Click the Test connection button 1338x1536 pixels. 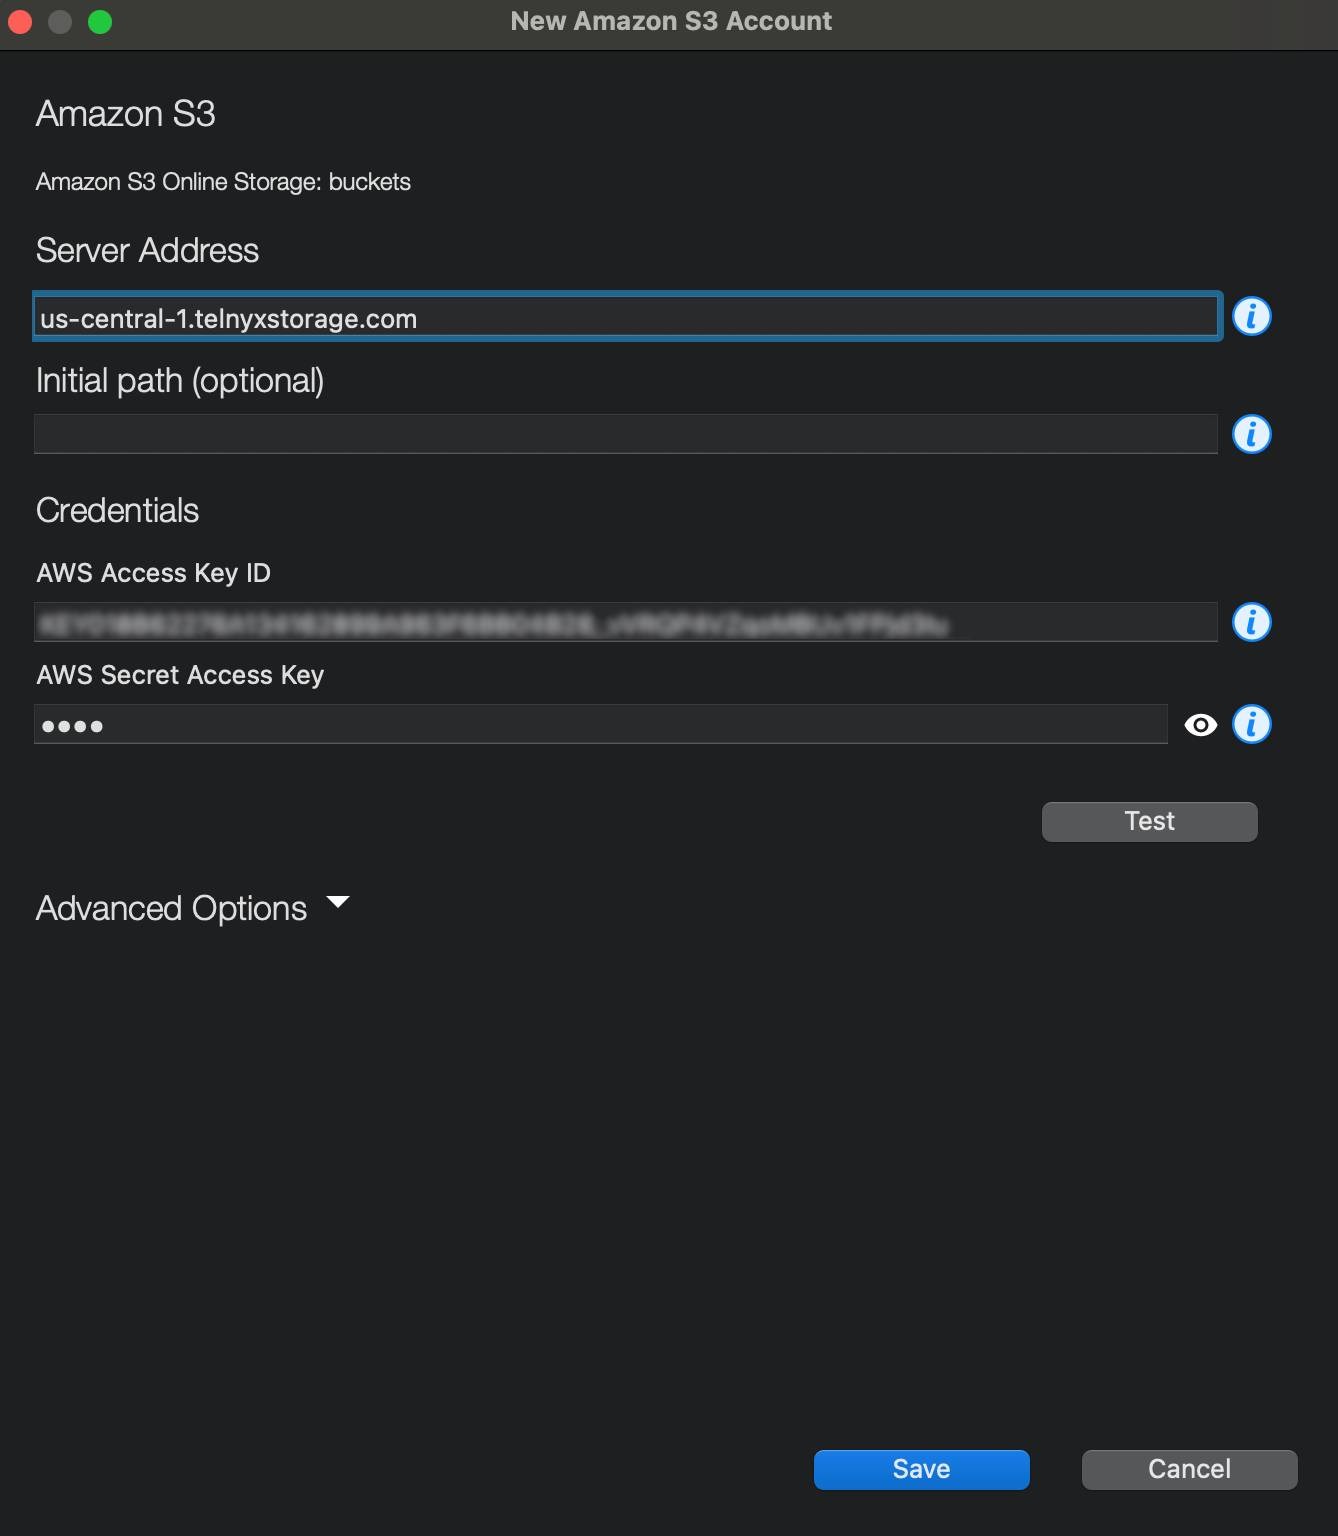tap(1149, 821)
